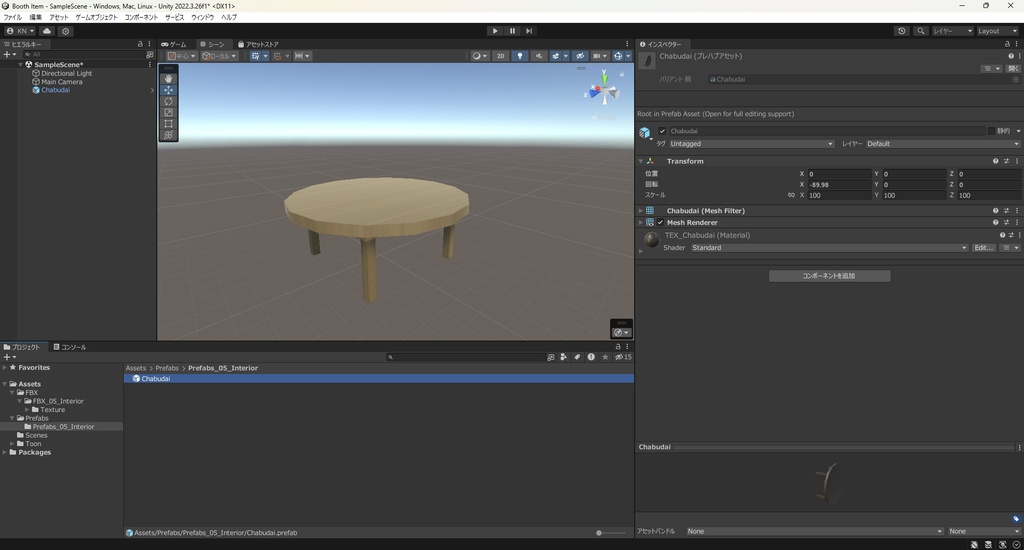Expand the Chabudai Mesh Filter component
Viewport: 1024px width, 550px height.
pos(641,211)
